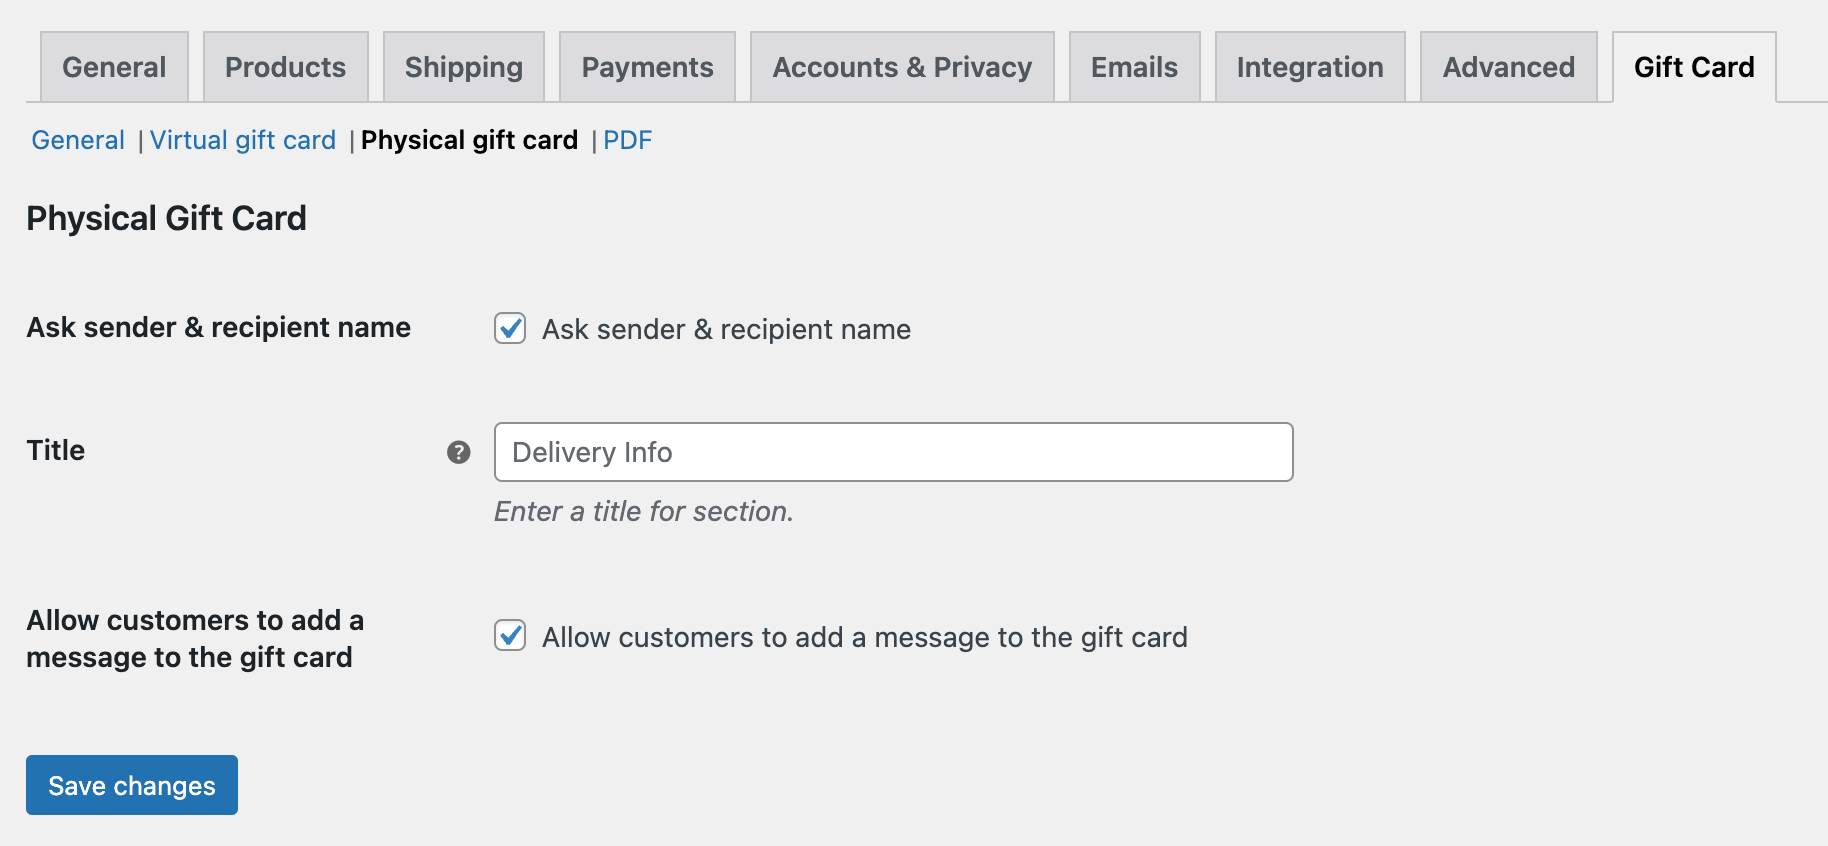Click the Title help question mark icon

(x=459, y=452)
